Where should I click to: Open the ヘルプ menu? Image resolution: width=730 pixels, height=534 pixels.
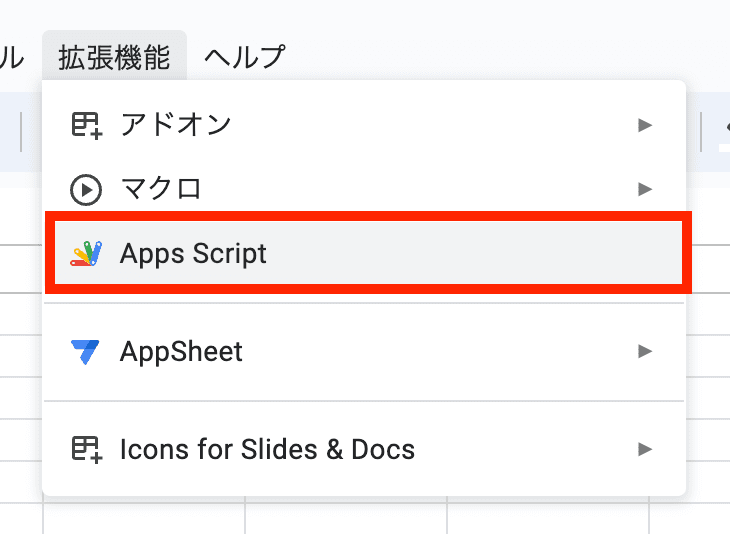[244, 57]
